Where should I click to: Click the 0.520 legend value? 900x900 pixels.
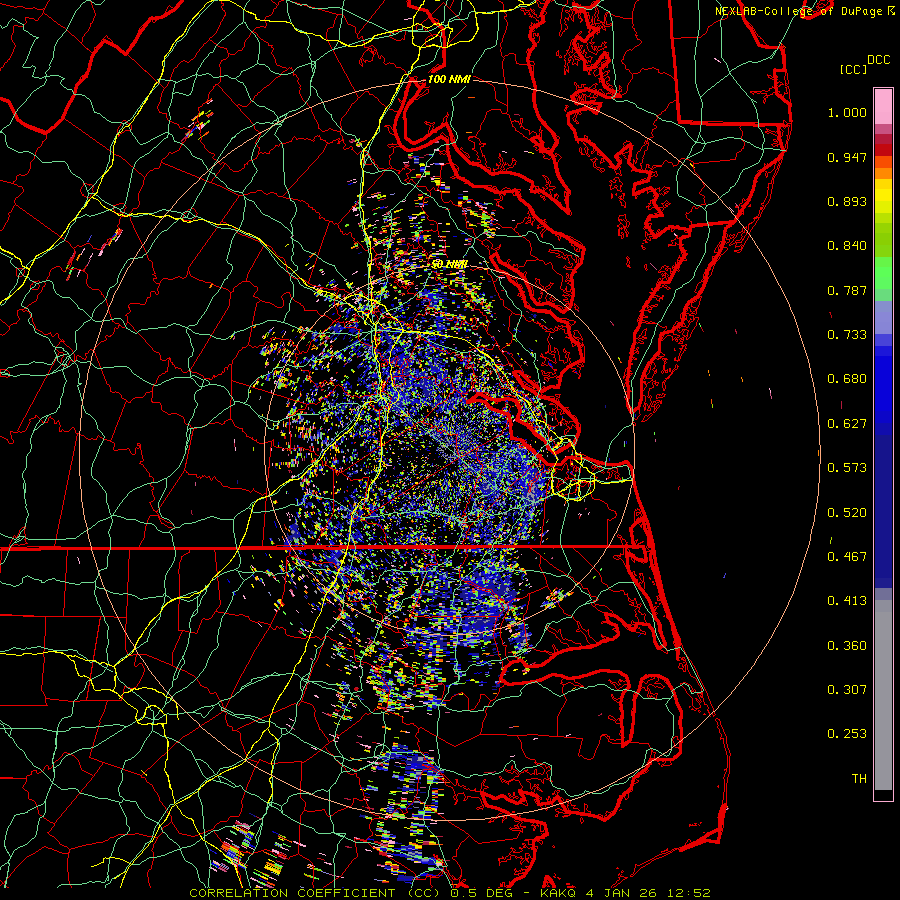(847, 513)
